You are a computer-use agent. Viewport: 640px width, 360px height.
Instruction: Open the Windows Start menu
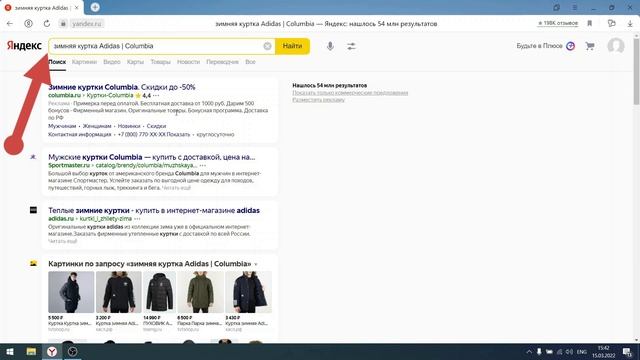[x=10, y=351]
